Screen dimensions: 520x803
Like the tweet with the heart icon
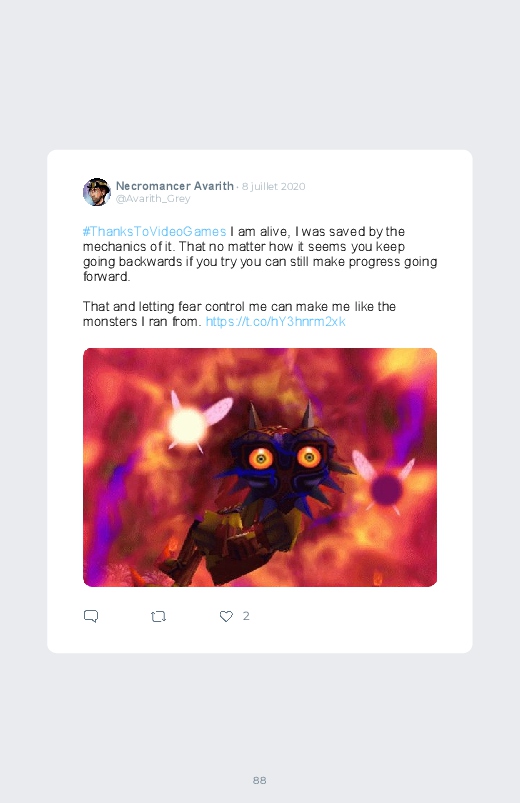[x=226, y=617]
